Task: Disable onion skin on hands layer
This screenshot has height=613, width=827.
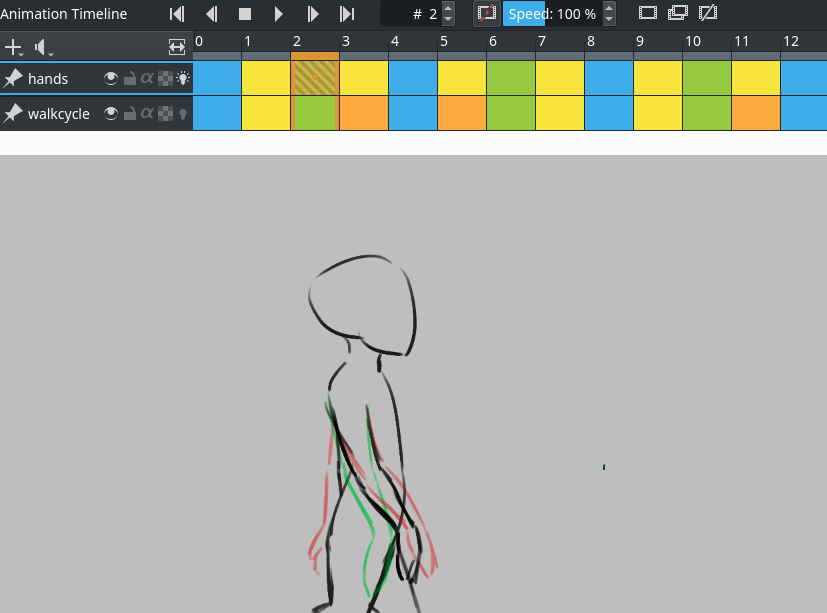Action: click(183, 79)
